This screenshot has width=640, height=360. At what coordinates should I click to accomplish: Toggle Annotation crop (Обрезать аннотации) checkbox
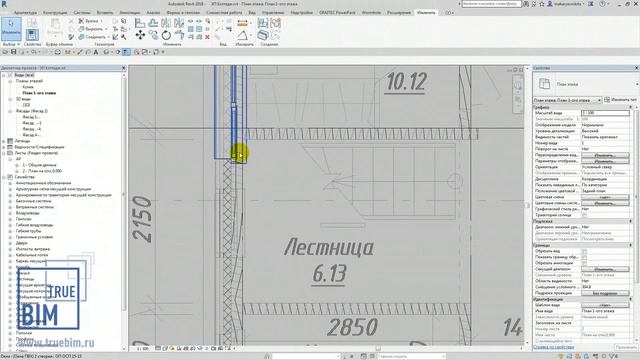[x=584, y=263]
